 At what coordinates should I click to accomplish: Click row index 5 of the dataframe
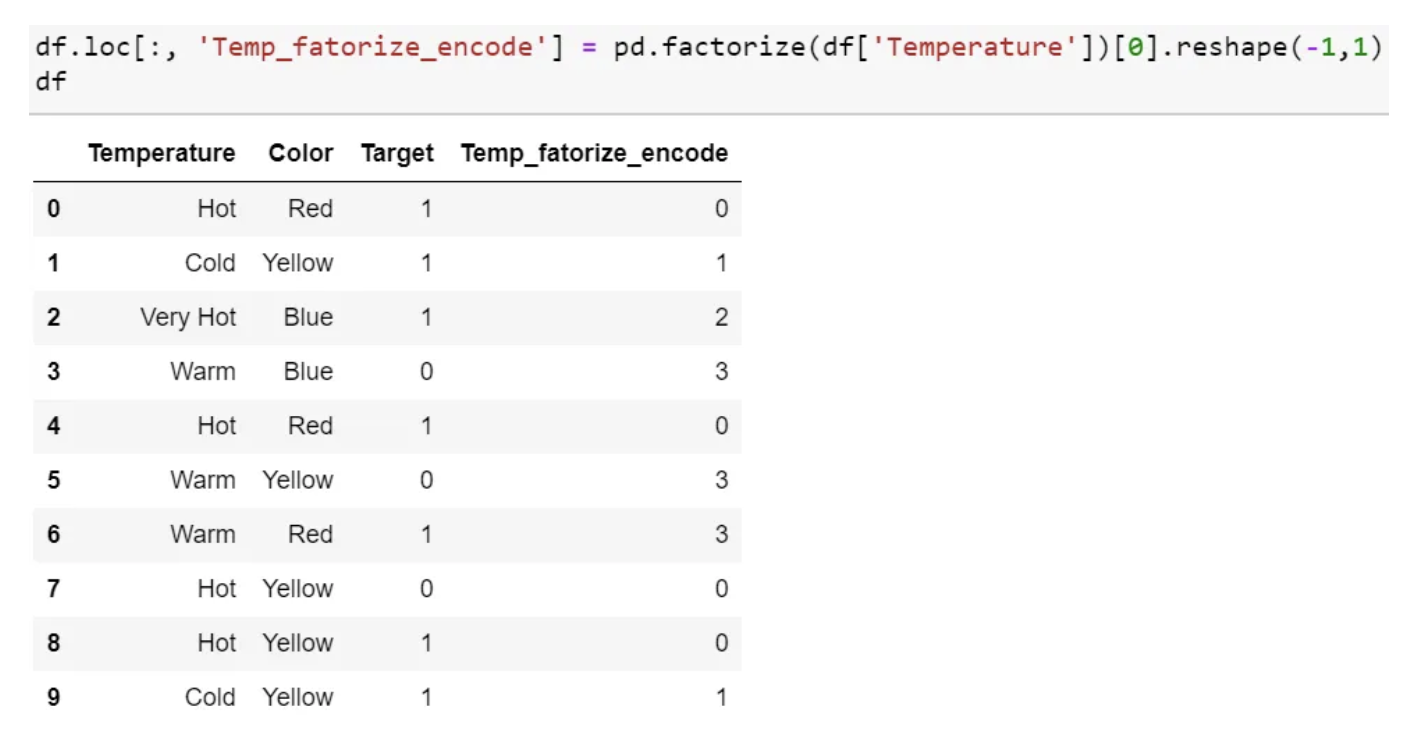pos(53,480)
